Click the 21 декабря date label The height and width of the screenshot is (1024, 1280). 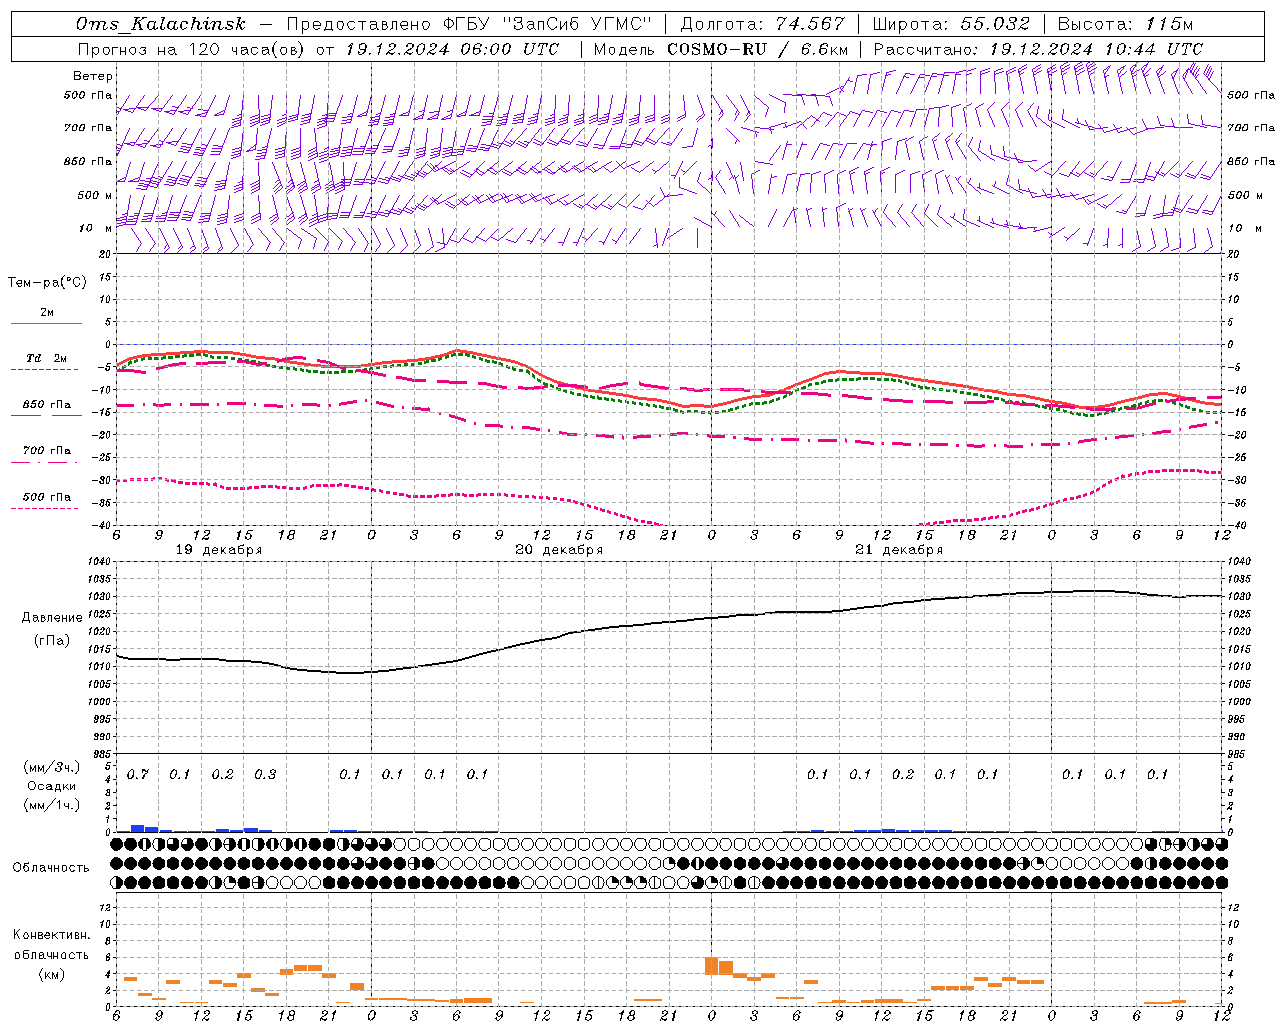coord(899,550)
